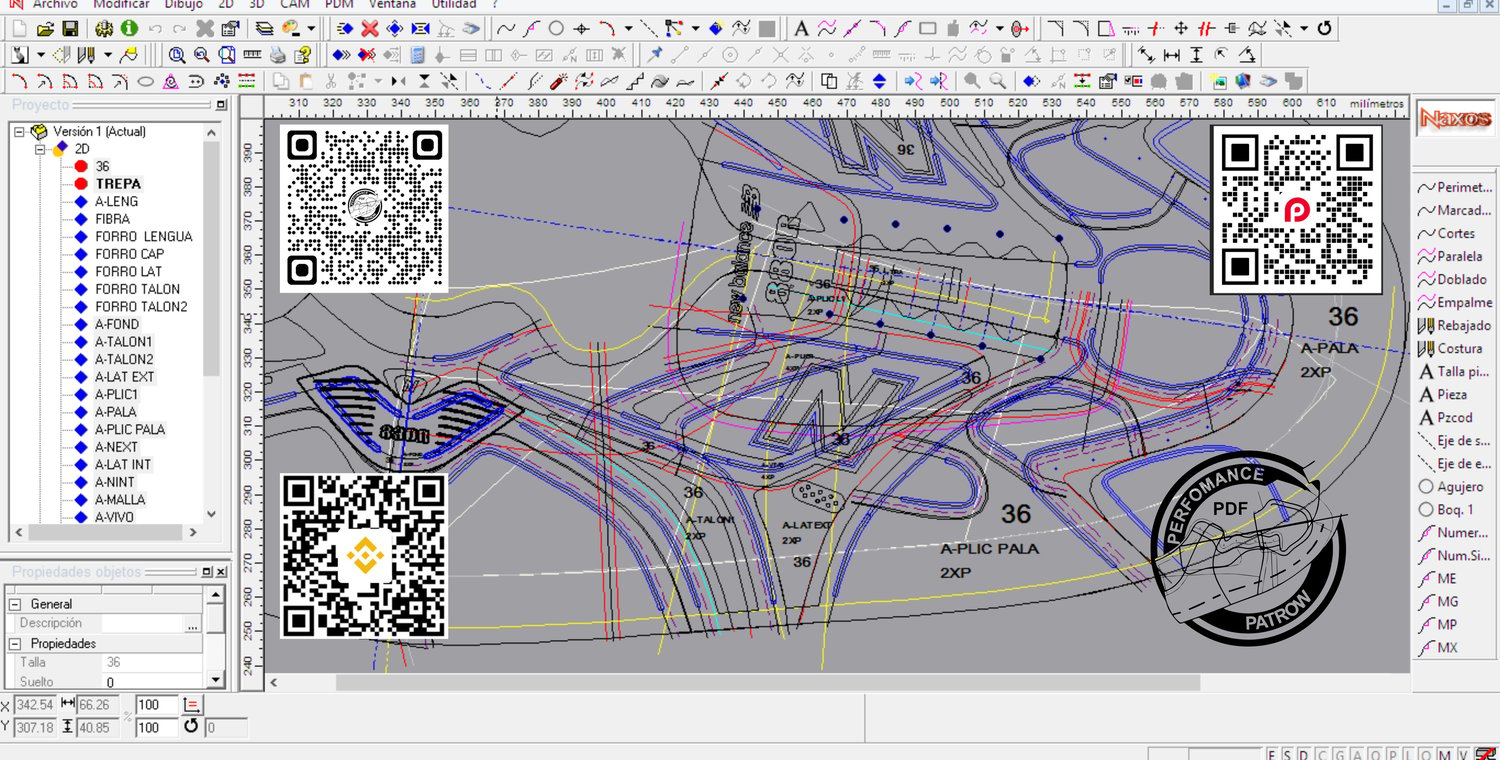Open a file with the folder icon
The width and height of the screenshot is (1500, 760).
(x=45, y=28)
